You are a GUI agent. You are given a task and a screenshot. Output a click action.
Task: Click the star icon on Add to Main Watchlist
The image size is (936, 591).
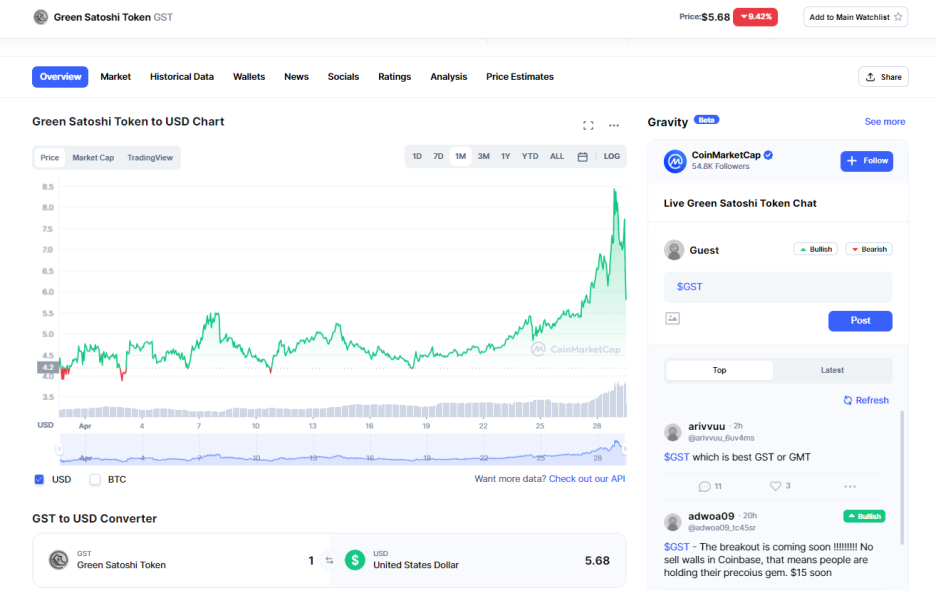(898, 17)
